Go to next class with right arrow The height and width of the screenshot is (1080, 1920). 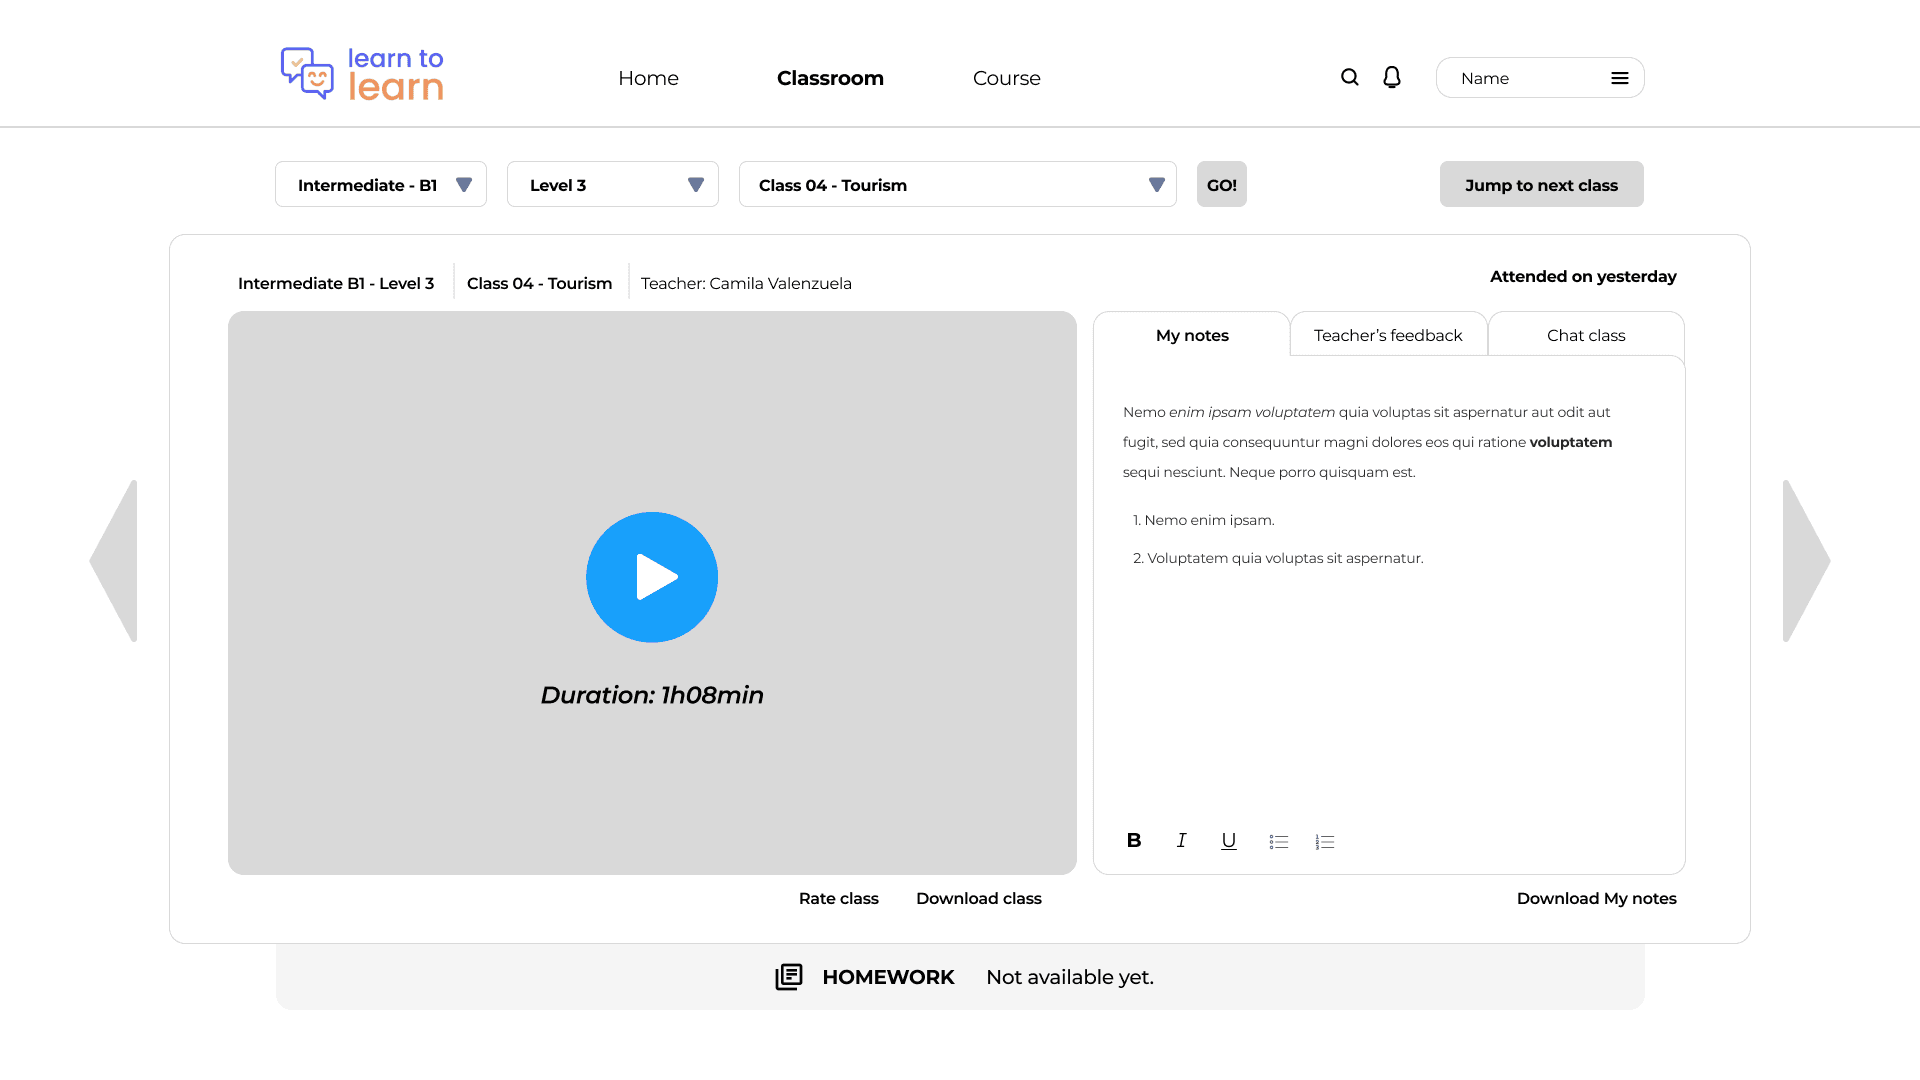click(x=1805, y=561)
